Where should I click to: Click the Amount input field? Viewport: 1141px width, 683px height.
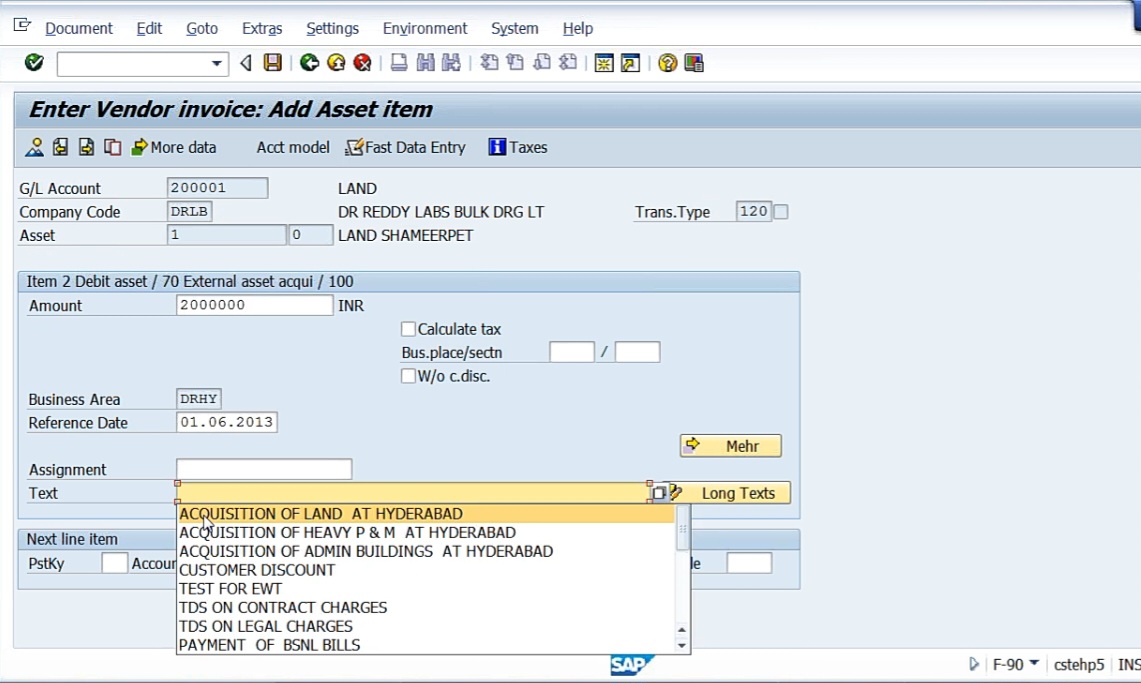coord(254,305)
